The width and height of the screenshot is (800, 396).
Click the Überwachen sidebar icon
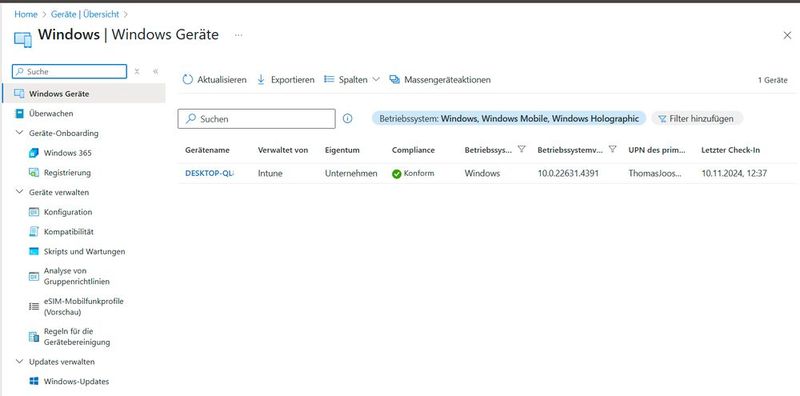(x=19, y=113)
